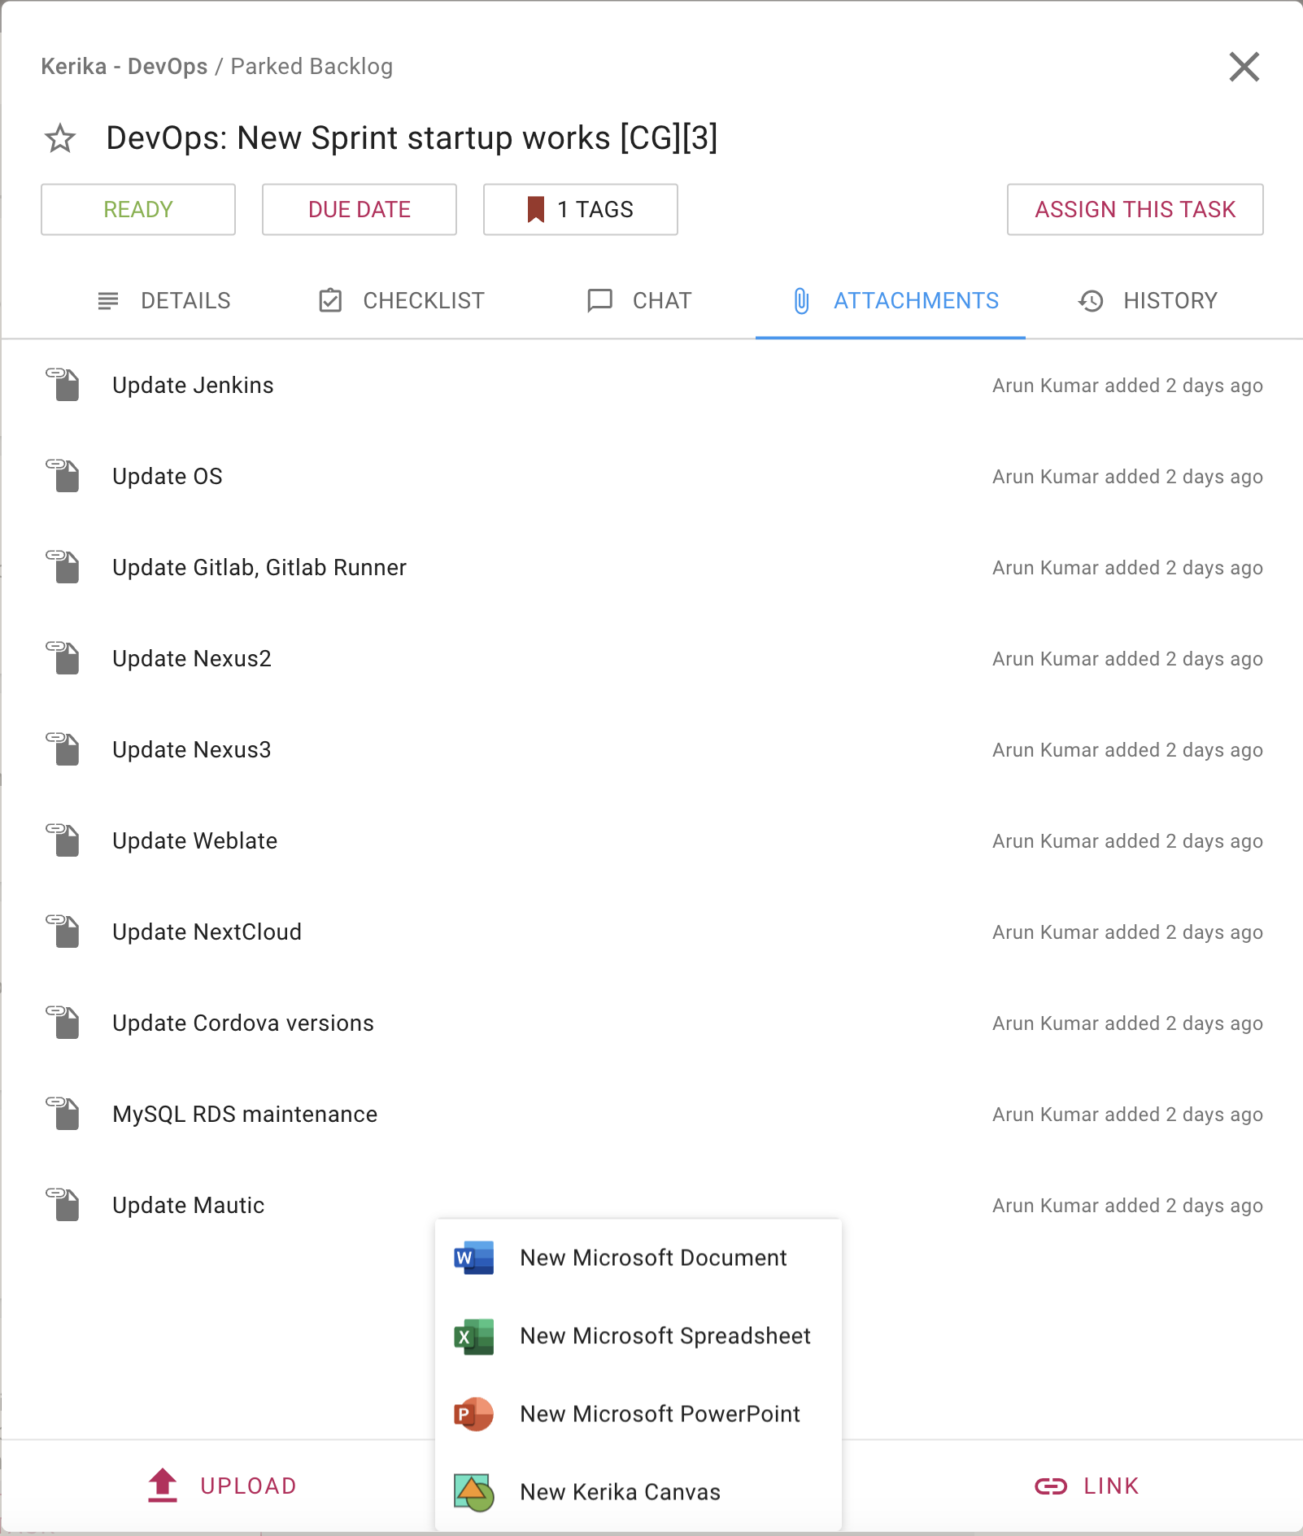Click the attachment file icon beside Update Jenkins

[x=64, y=385]
